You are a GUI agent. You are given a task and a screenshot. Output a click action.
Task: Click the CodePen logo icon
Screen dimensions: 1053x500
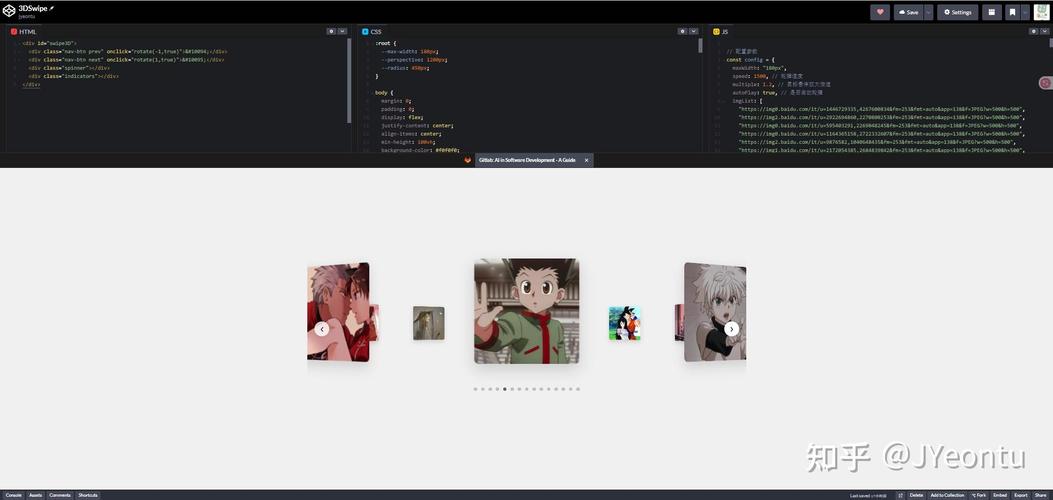tap(9, 11)
